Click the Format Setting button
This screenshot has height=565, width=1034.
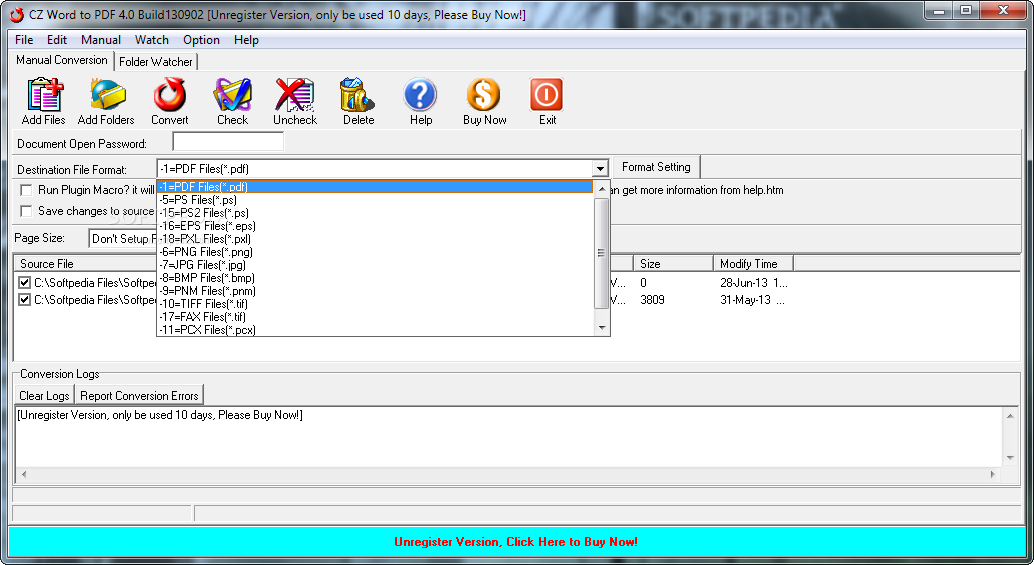tap(656, 167)
